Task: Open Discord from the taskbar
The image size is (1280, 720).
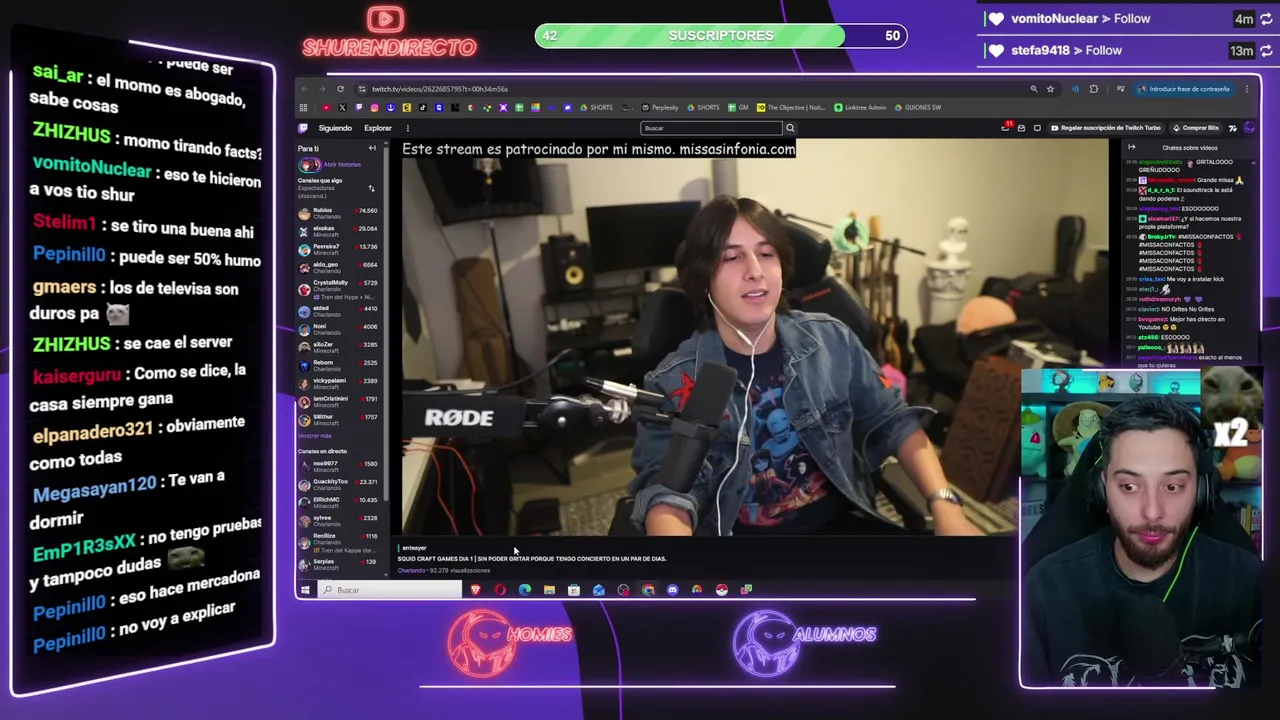Action: [672, 590]
